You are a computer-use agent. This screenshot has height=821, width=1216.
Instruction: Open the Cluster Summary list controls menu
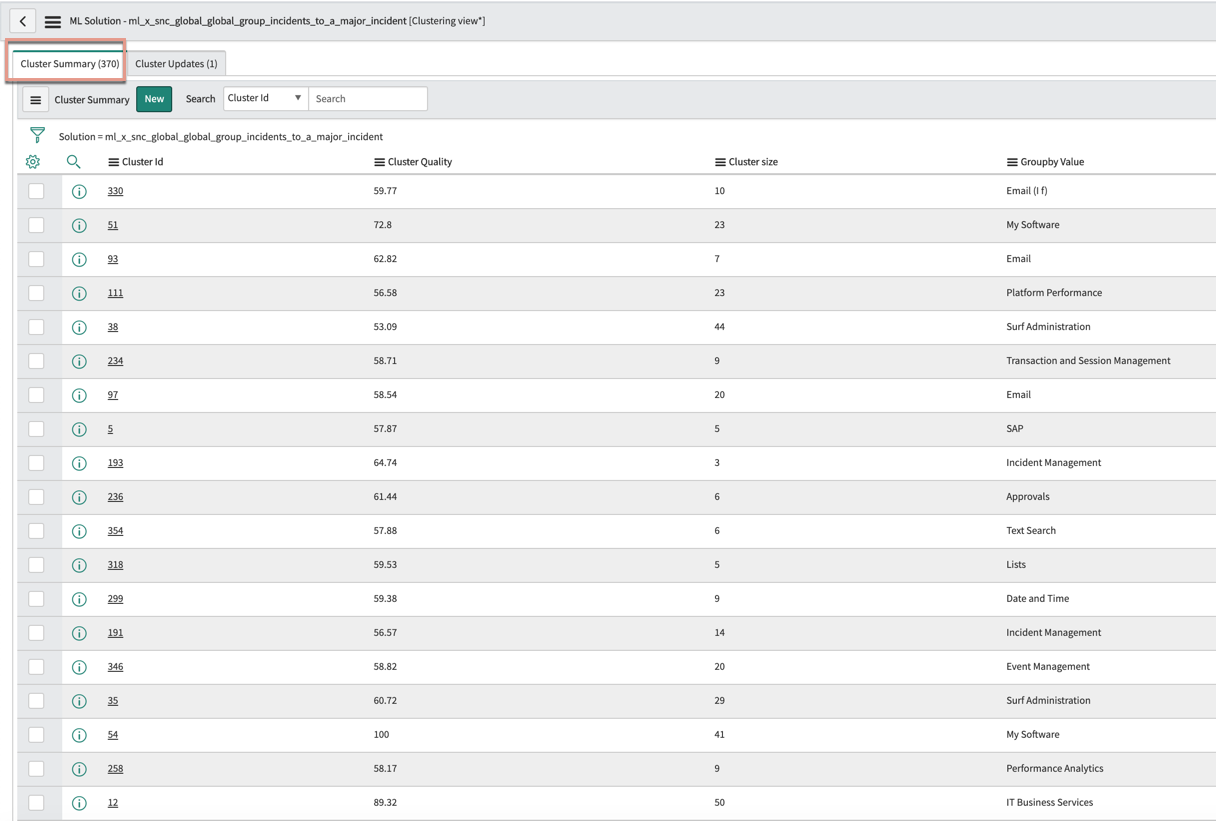pyautogui.click(x=35, y=99)
